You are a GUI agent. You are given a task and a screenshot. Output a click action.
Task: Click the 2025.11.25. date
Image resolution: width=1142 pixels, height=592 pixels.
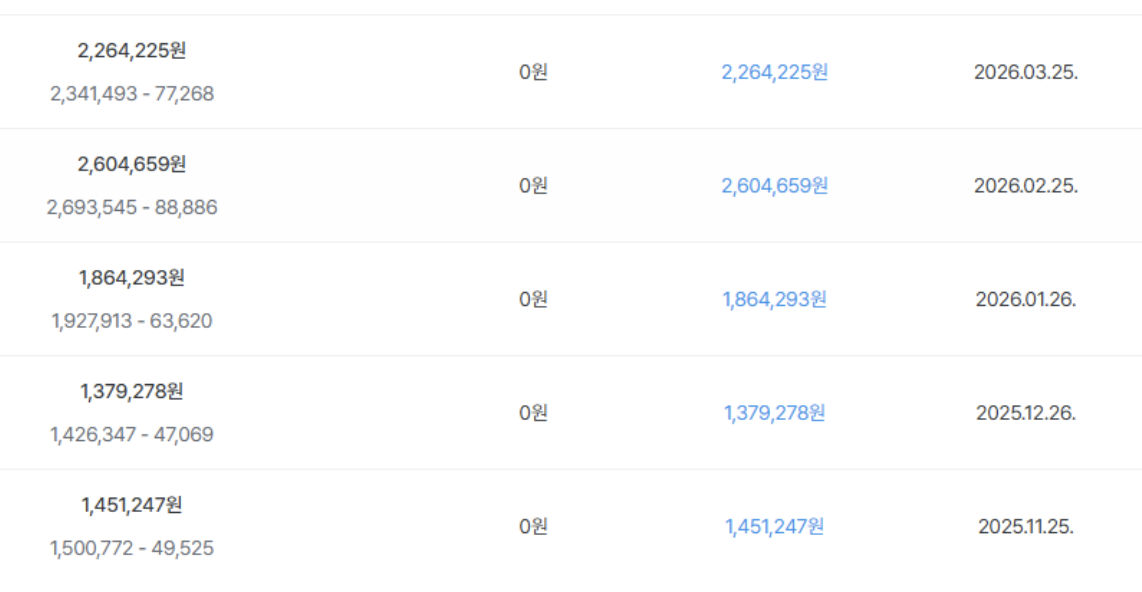click(1025, 526)
